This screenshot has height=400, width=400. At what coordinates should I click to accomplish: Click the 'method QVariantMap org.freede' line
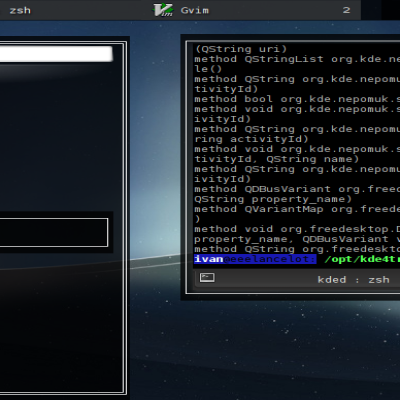coord(297,209)
